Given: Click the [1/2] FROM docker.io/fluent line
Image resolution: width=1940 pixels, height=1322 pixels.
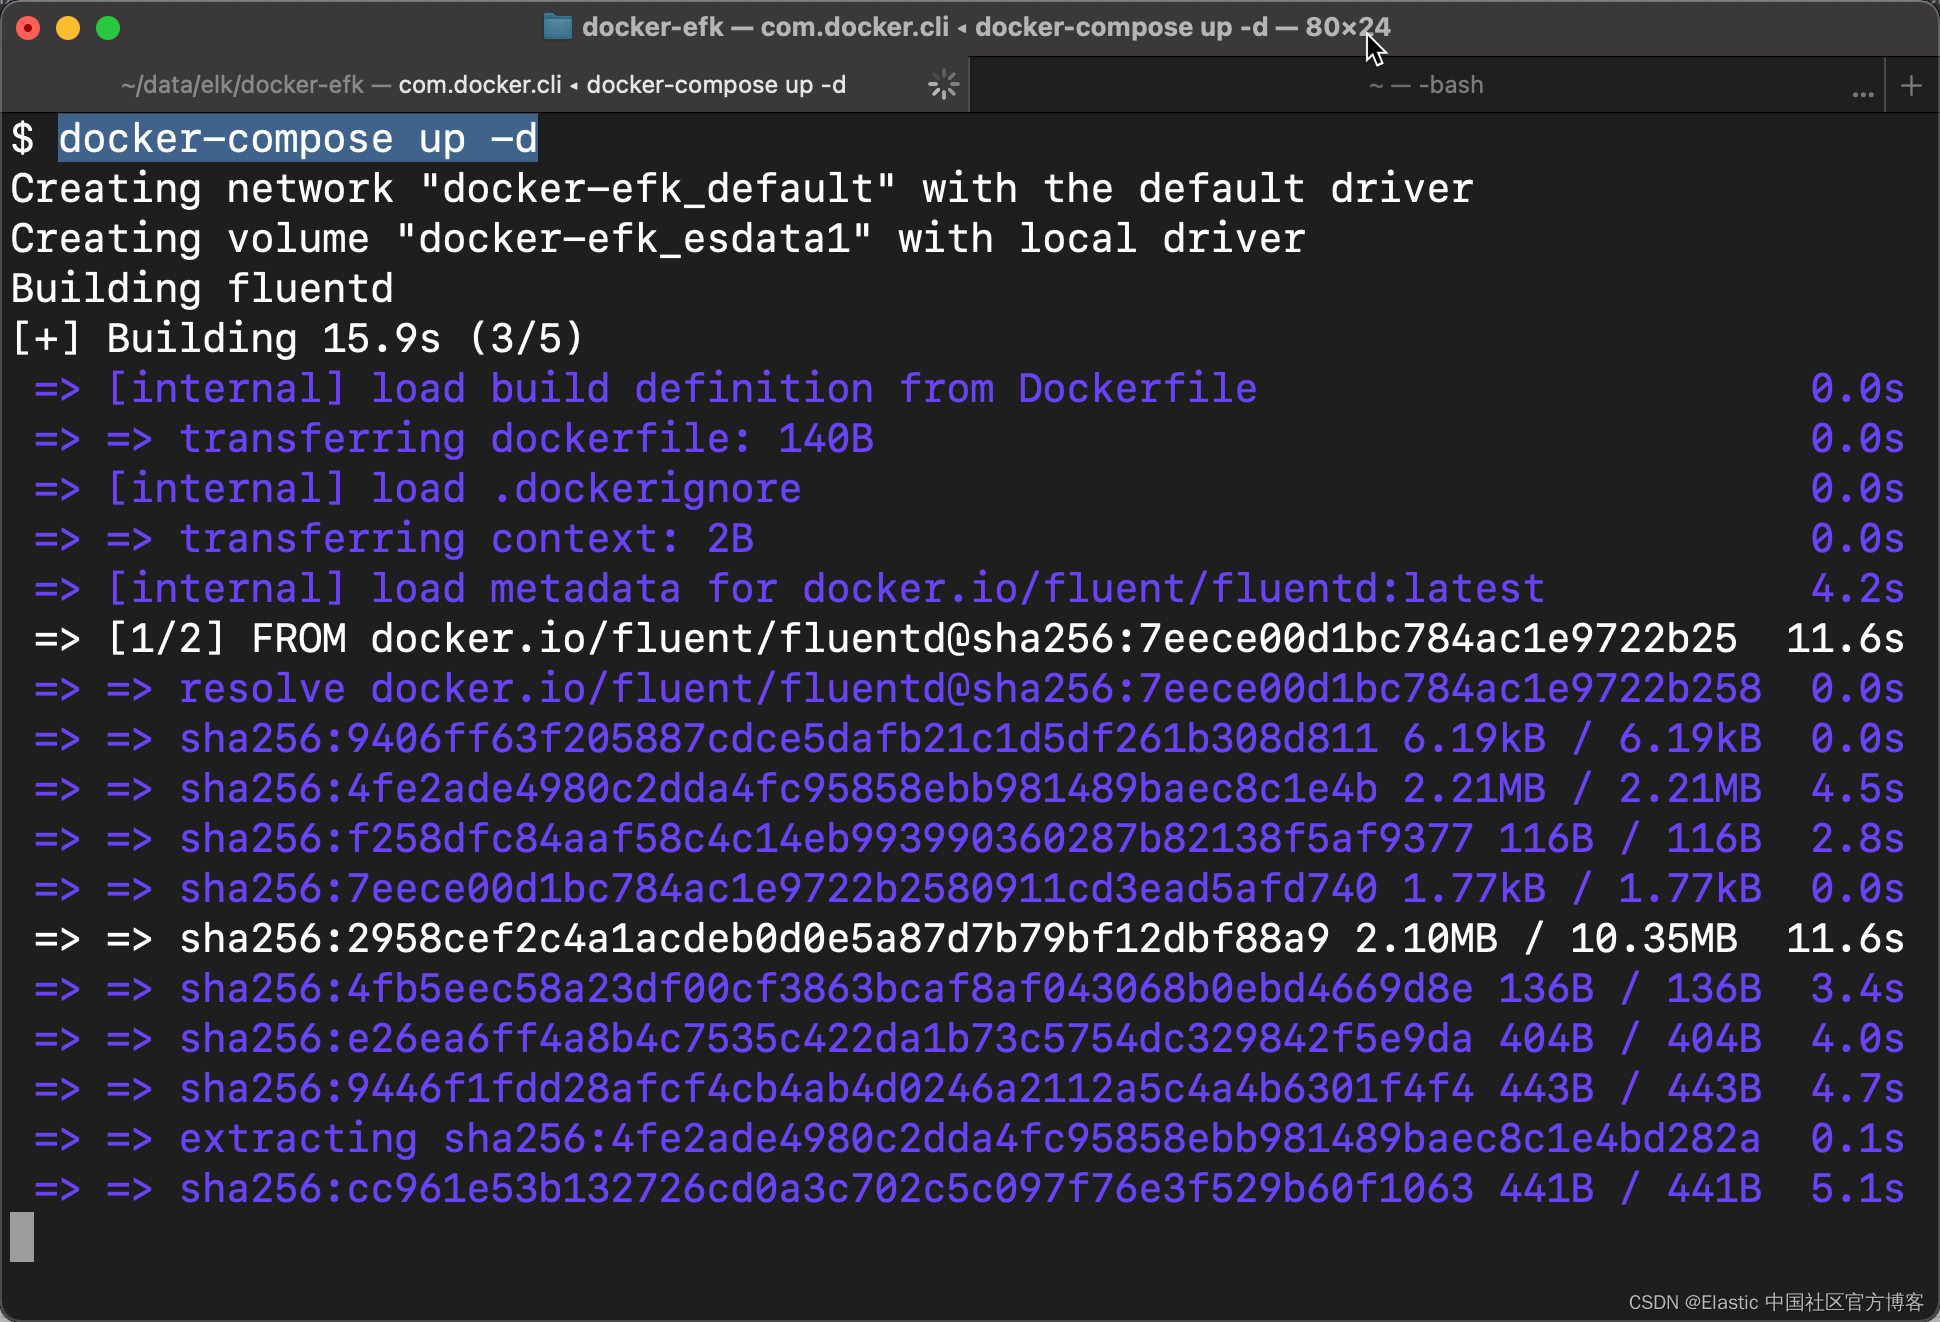Looking at the screenshot, I should tap(885, 639).
